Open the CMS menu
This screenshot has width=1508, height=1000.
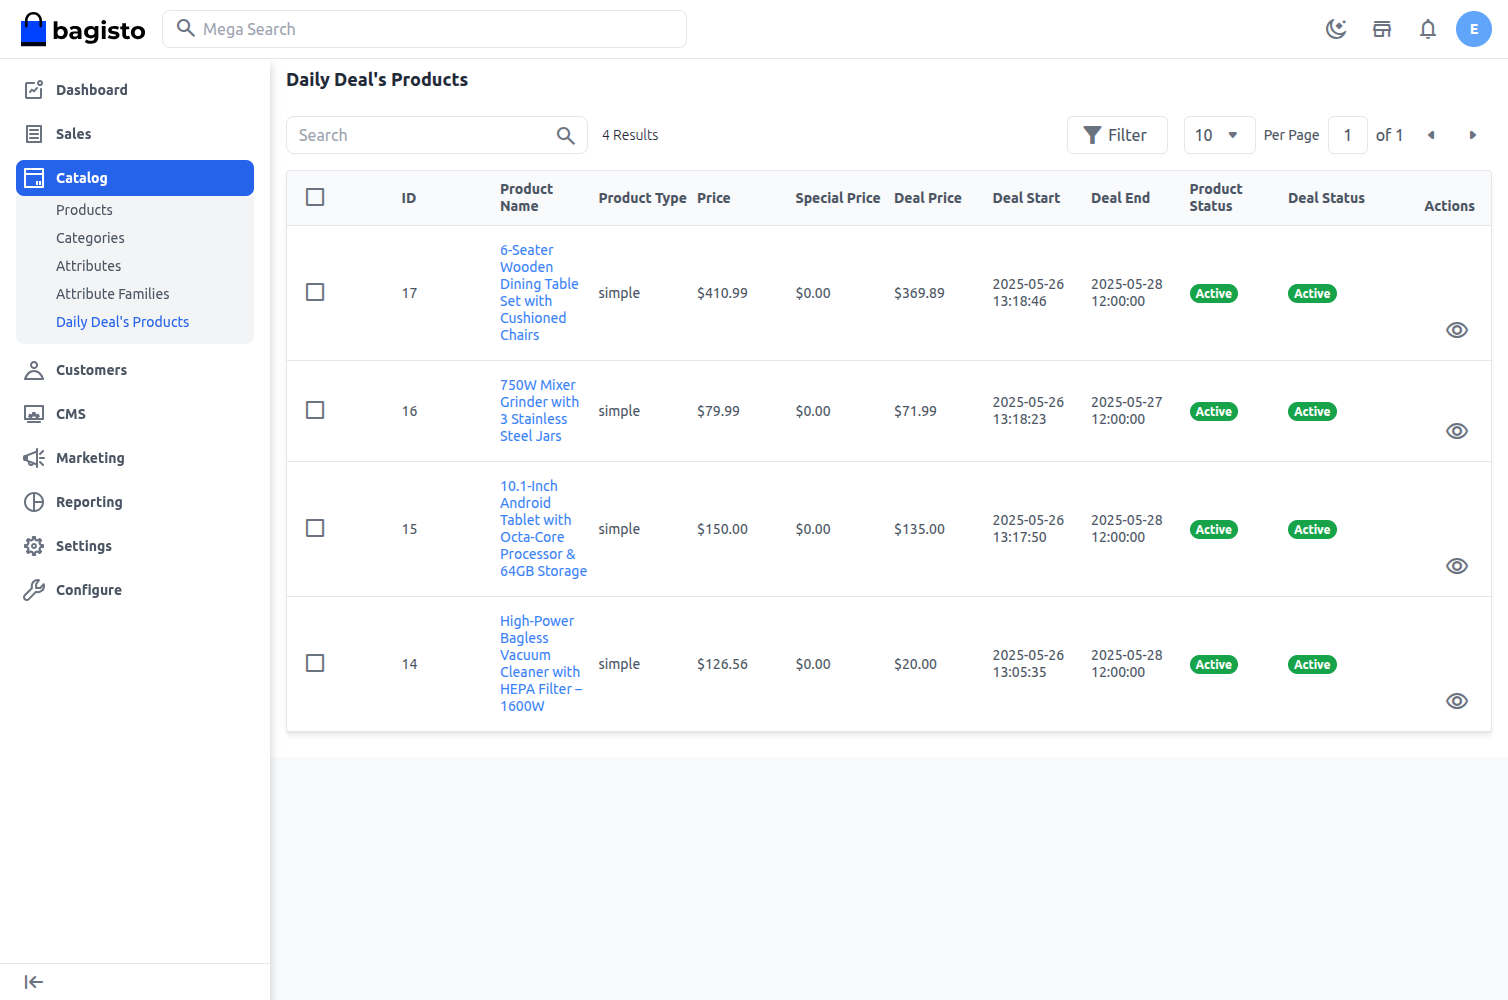pos(135,414)
